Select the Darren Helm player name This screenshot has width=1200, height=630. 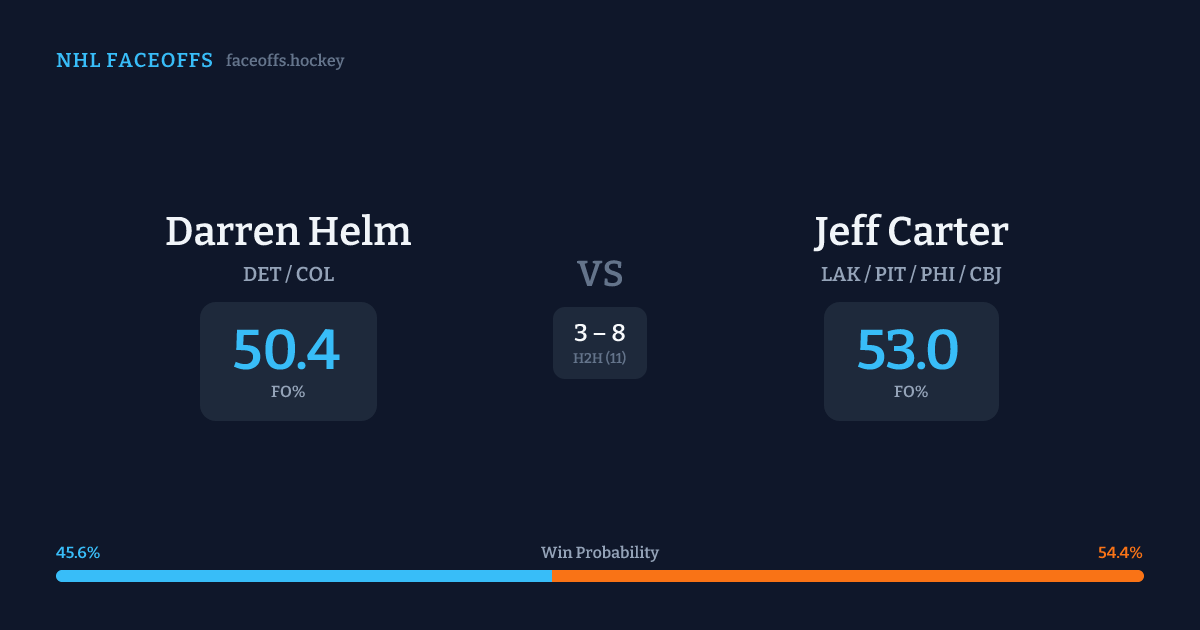click(288, 231)
